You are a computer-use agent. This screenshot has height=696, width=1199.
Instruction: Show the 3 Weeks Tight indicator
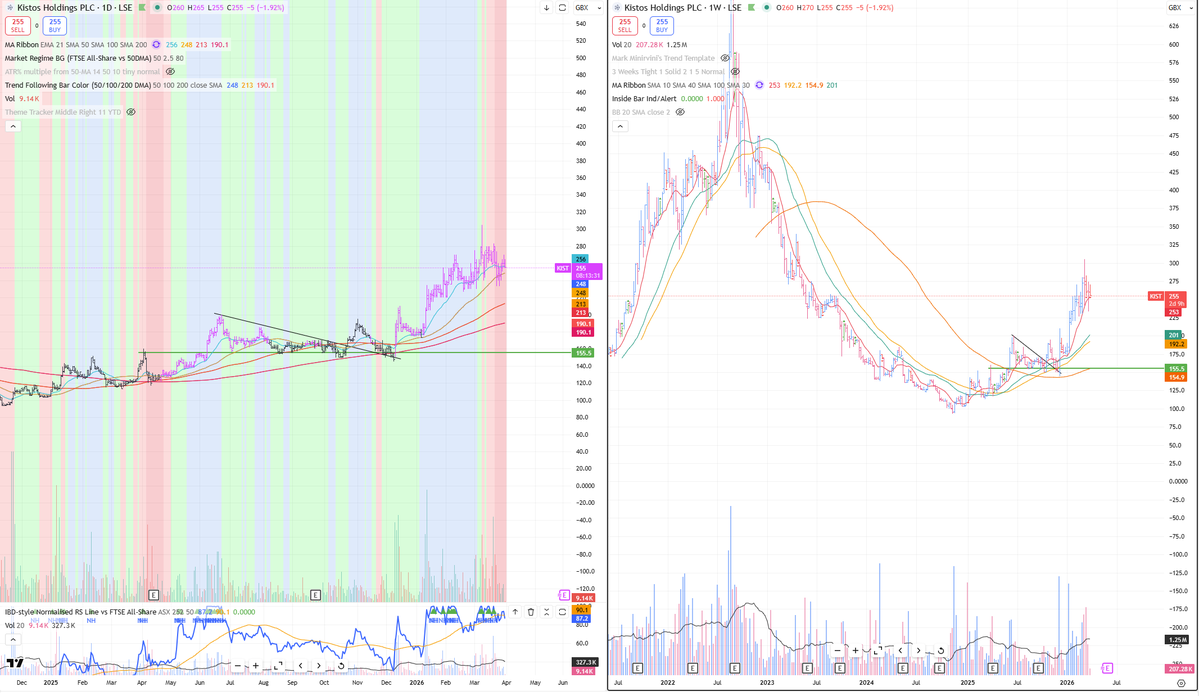coord(735,72)
